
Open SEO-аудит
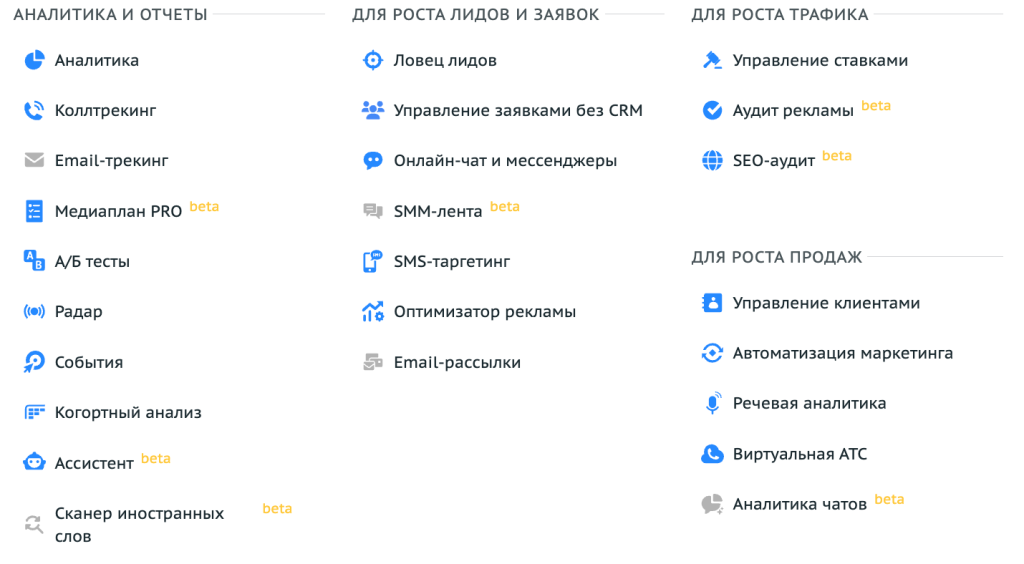pos(774,160)
